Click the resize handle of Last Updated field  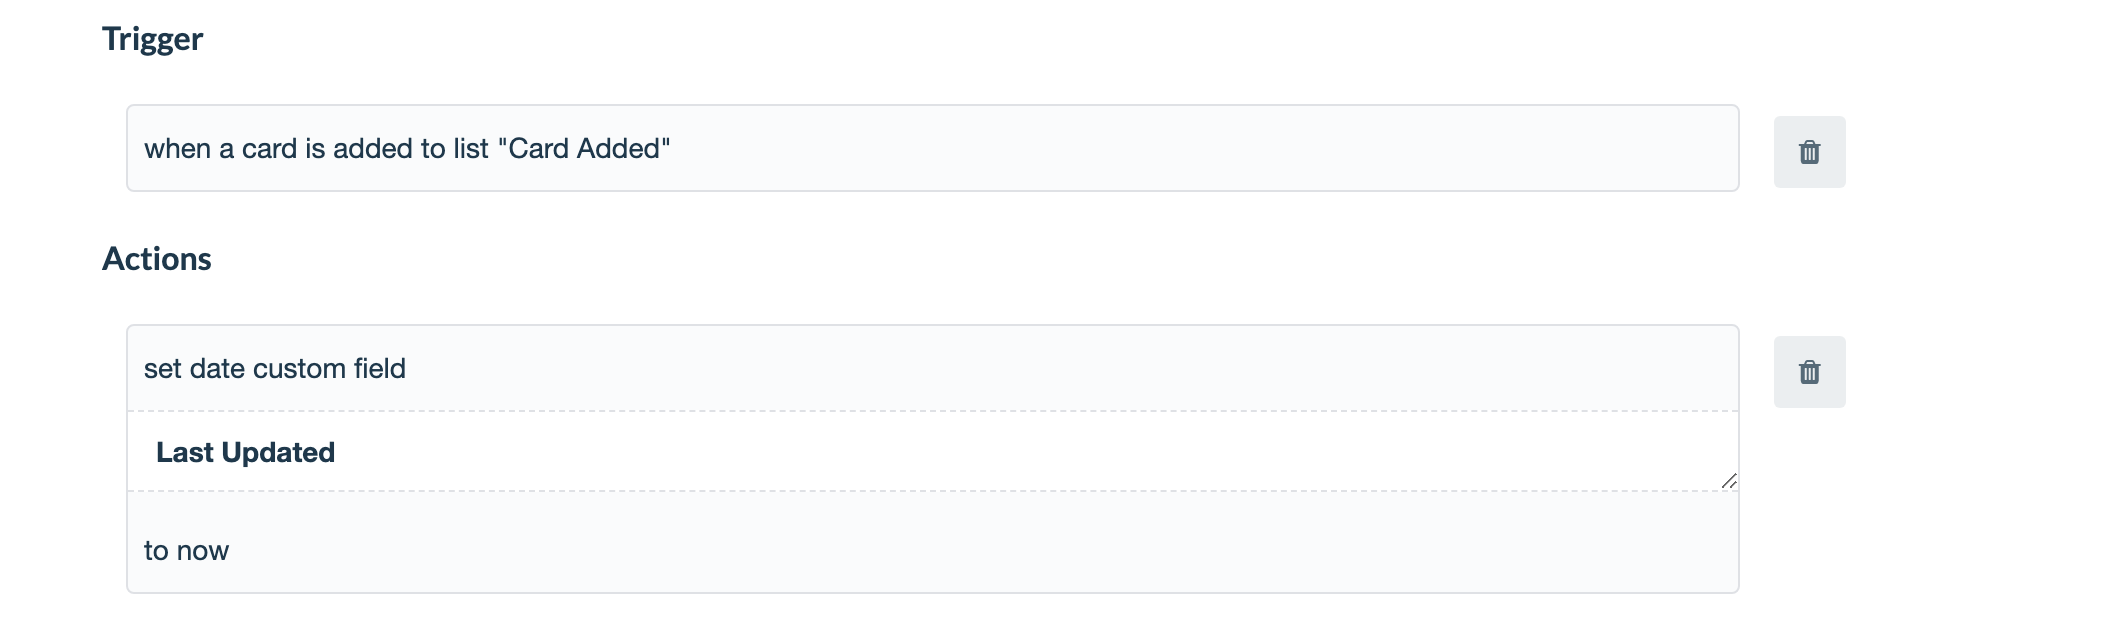(1729, 481)
